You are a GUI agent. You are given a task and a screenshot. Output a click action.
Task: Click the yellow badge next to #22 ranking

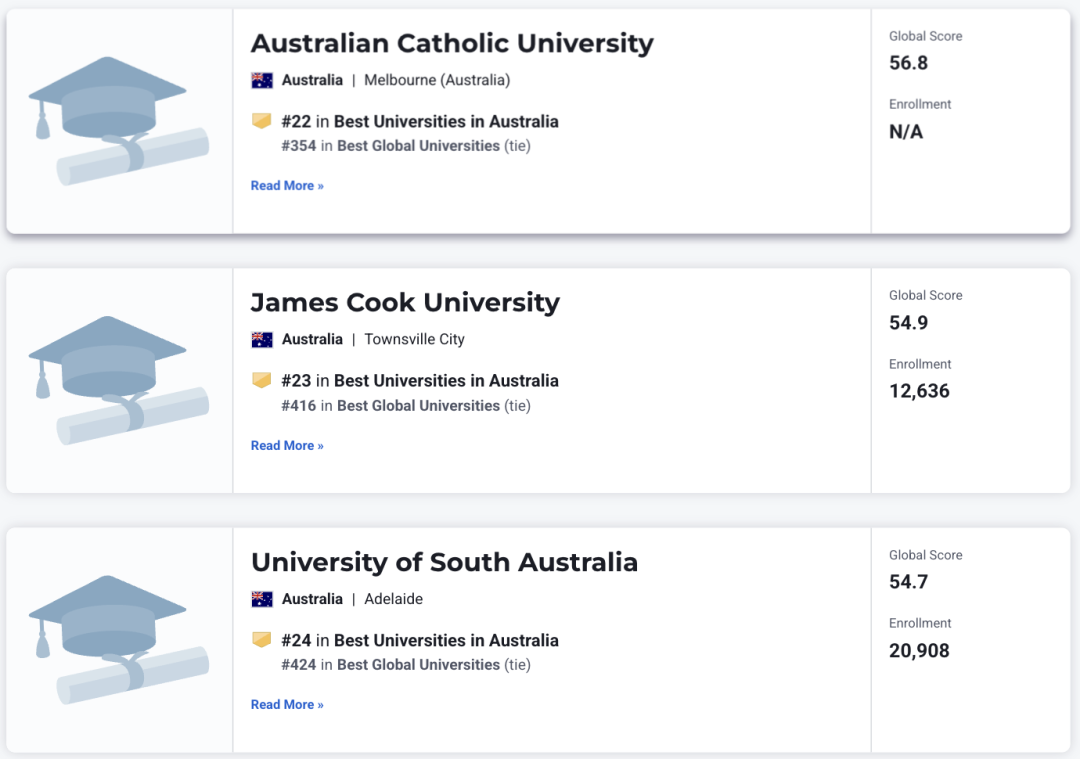[262, 121]
